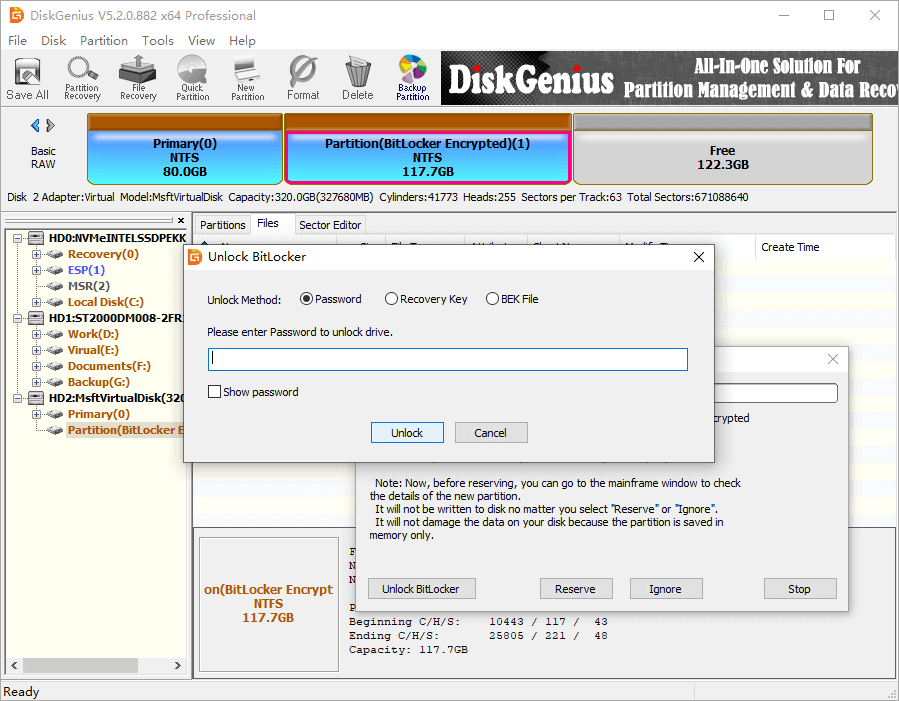The width and height of the screenshot is (899, 701).
Task: Click the Quick Partition icon
Action: tap(192, 78)
